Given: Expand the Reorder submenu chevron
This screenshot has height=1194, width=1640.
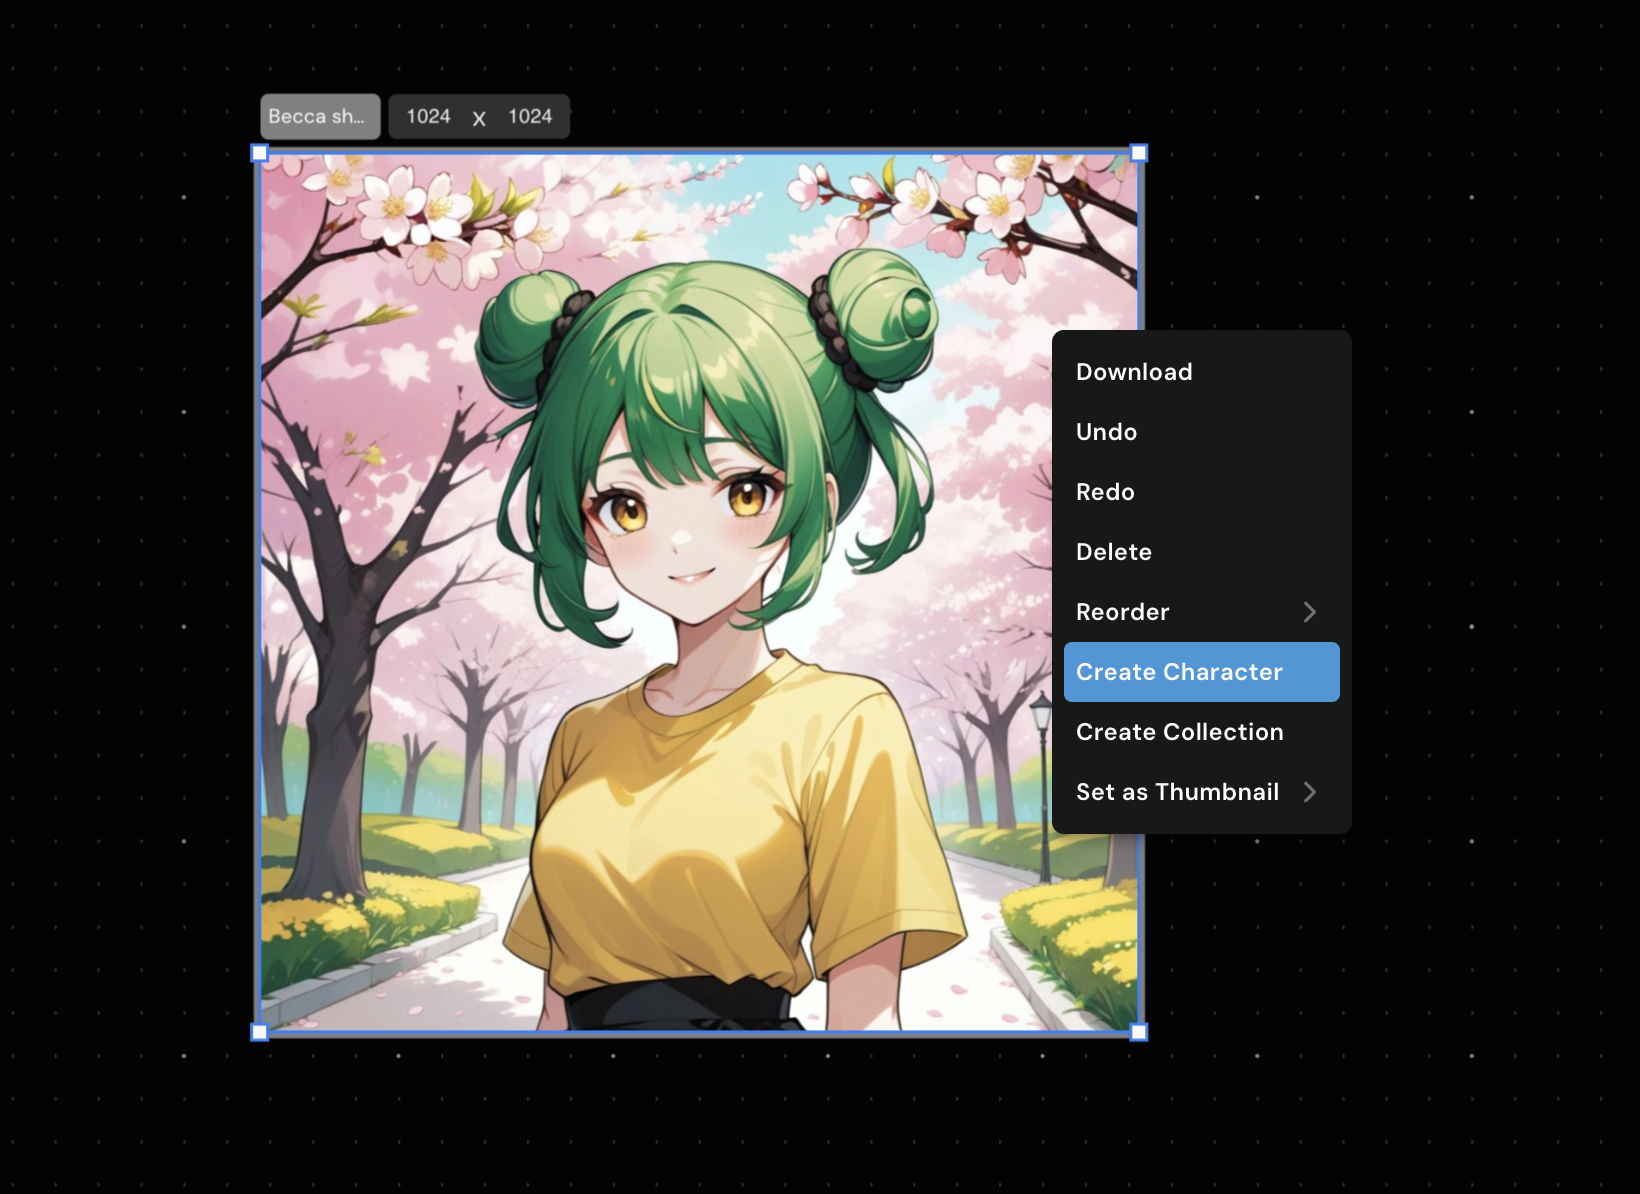Looking at the screenshot, I should [1310, 611].
